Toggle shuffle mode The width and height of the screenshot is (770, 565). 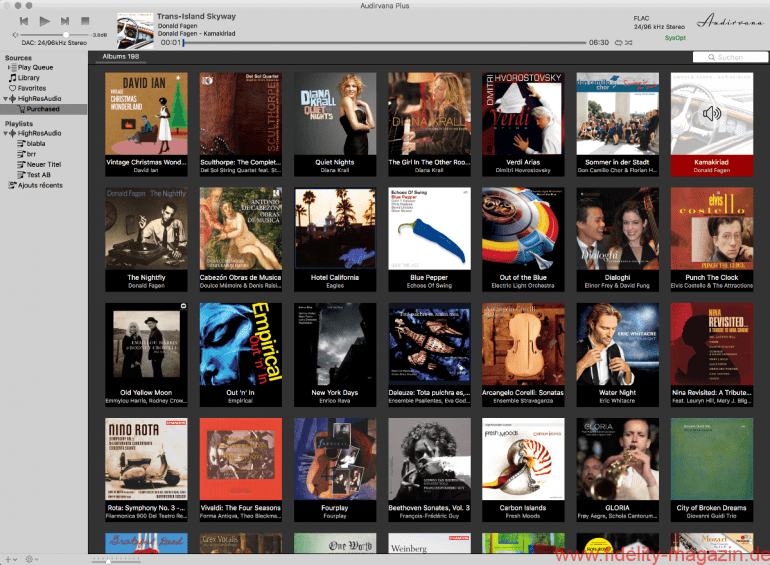click(630, 43)
